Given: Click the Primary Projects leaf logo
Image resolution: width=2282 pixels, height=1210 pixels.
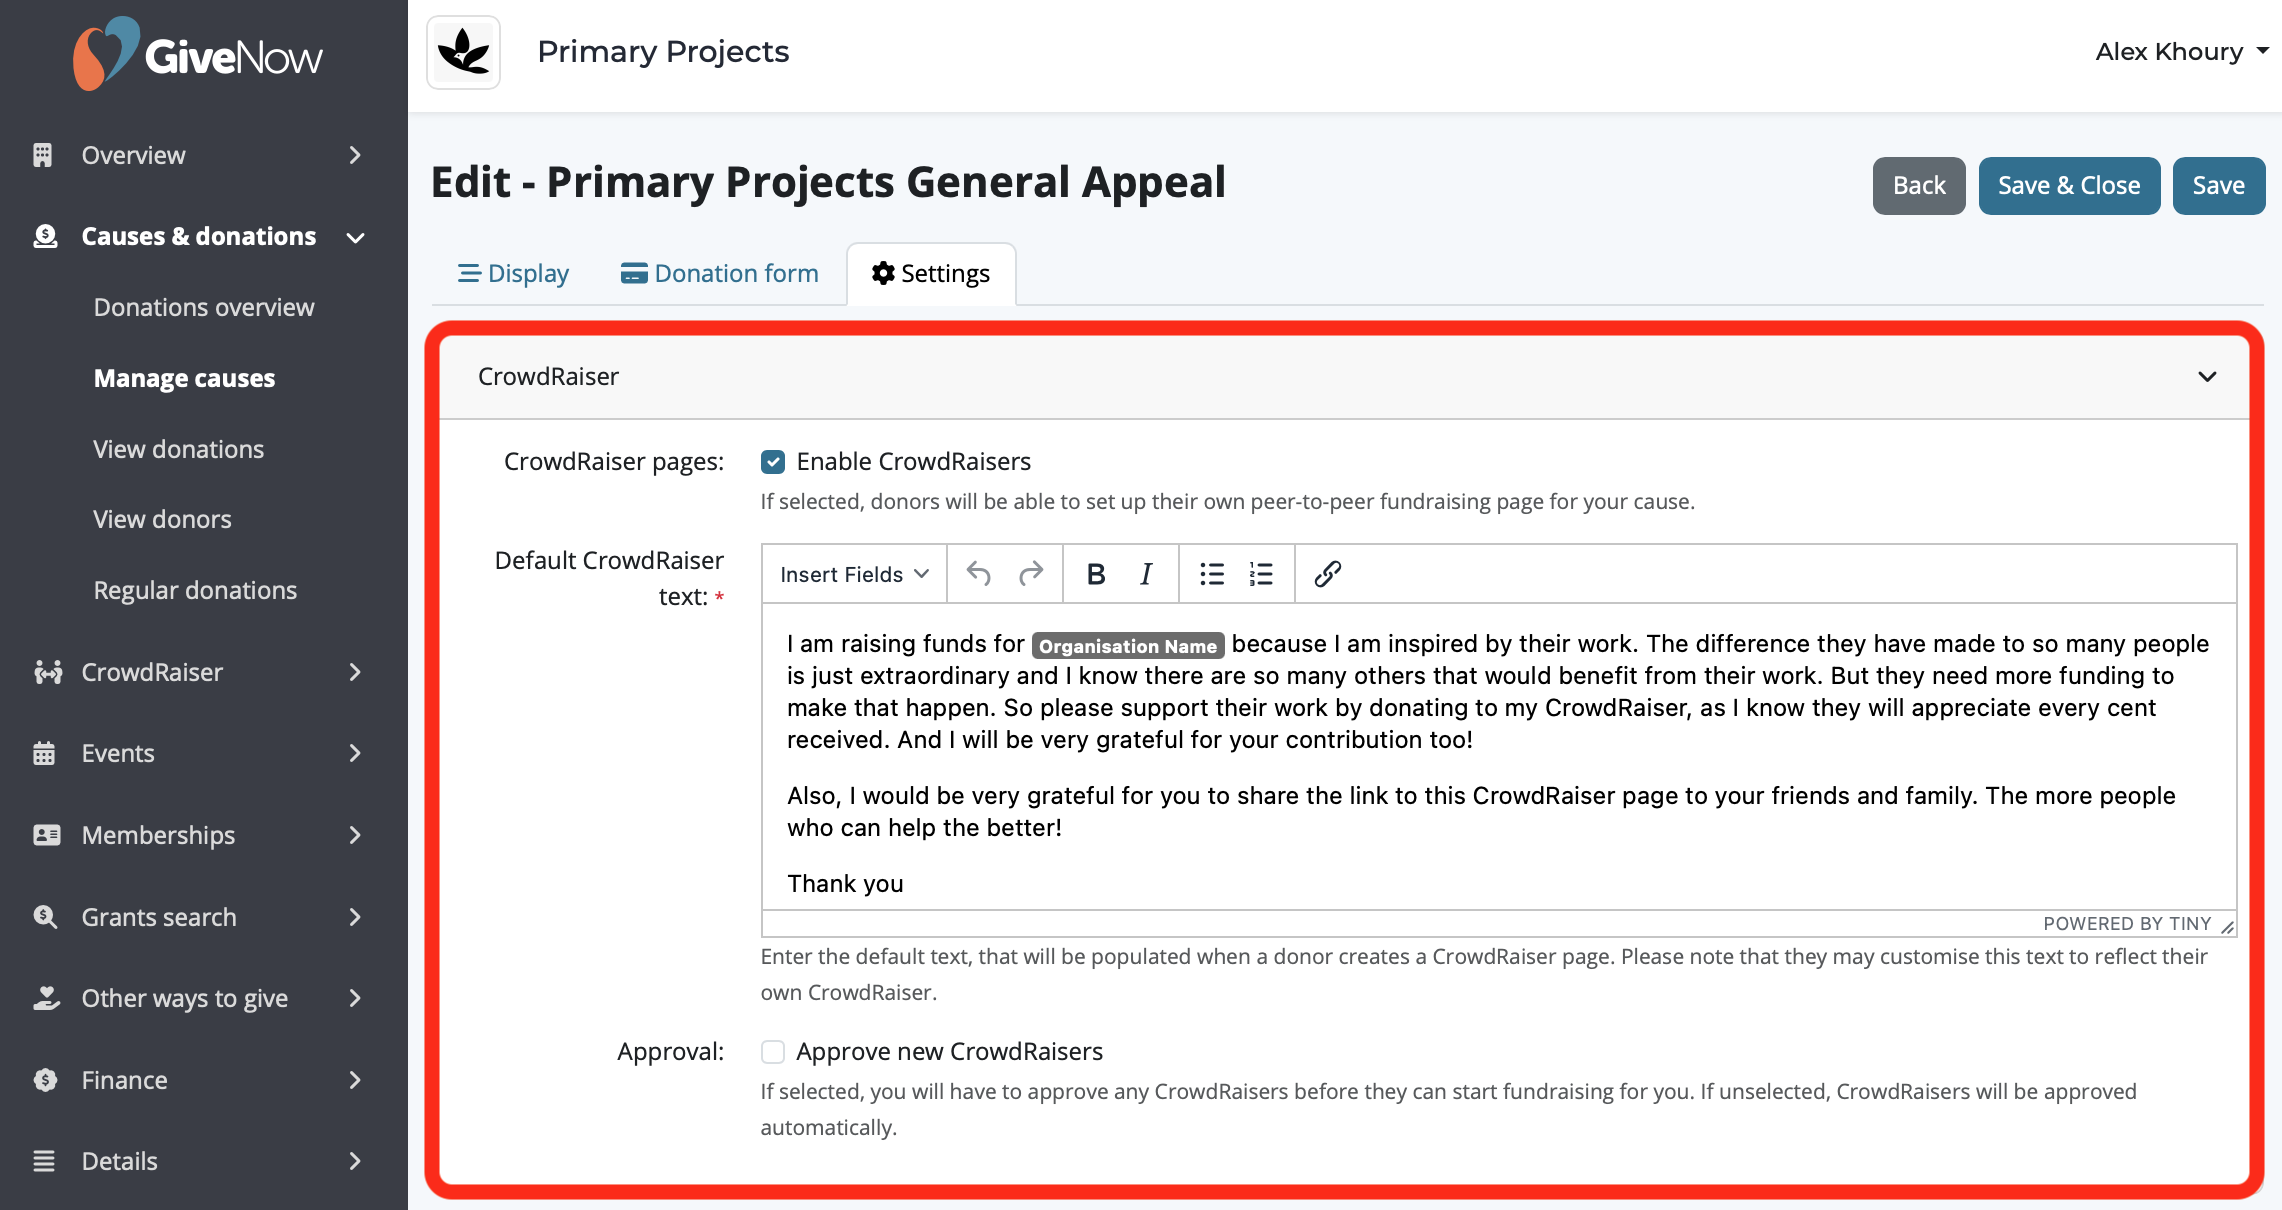Looking at the screenshot, I should (x=464, y=52).
